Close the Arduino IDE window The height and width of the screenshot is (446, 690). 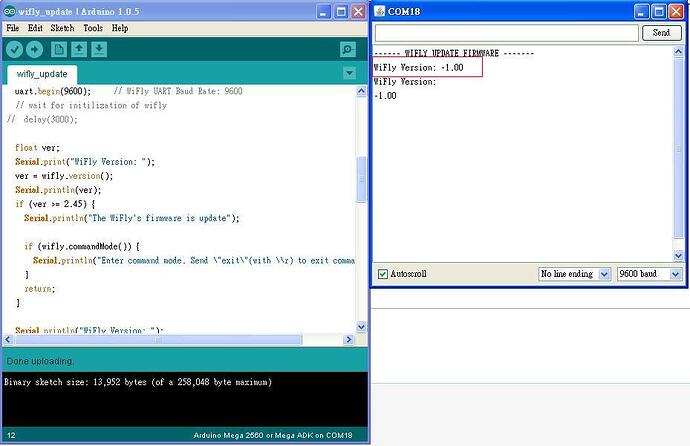(359, 12)
